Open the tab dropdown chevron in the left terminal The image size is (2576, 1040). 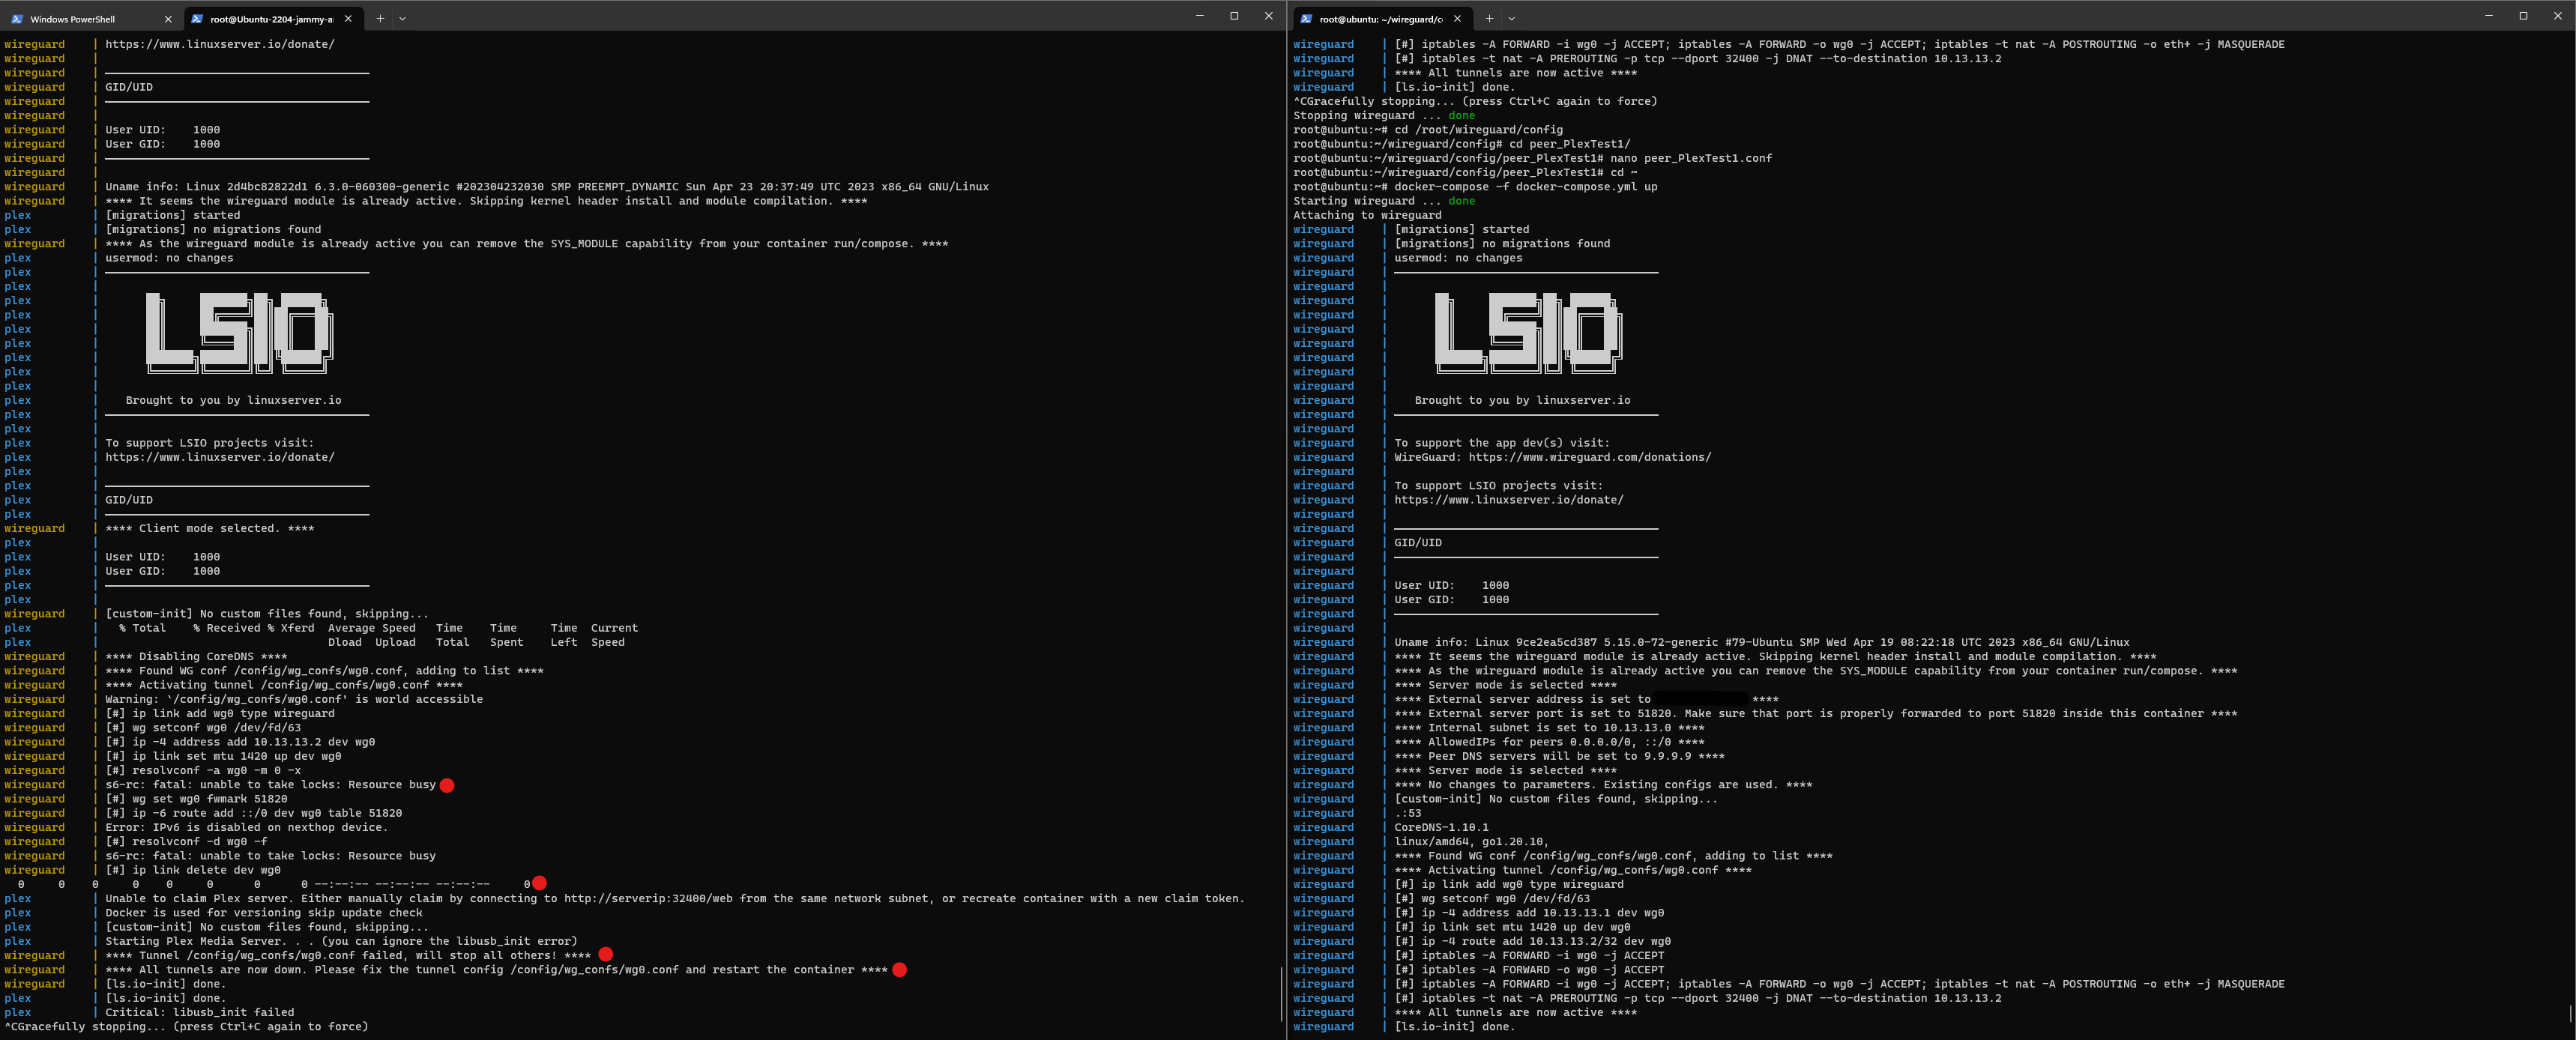[x=403, y=18]
